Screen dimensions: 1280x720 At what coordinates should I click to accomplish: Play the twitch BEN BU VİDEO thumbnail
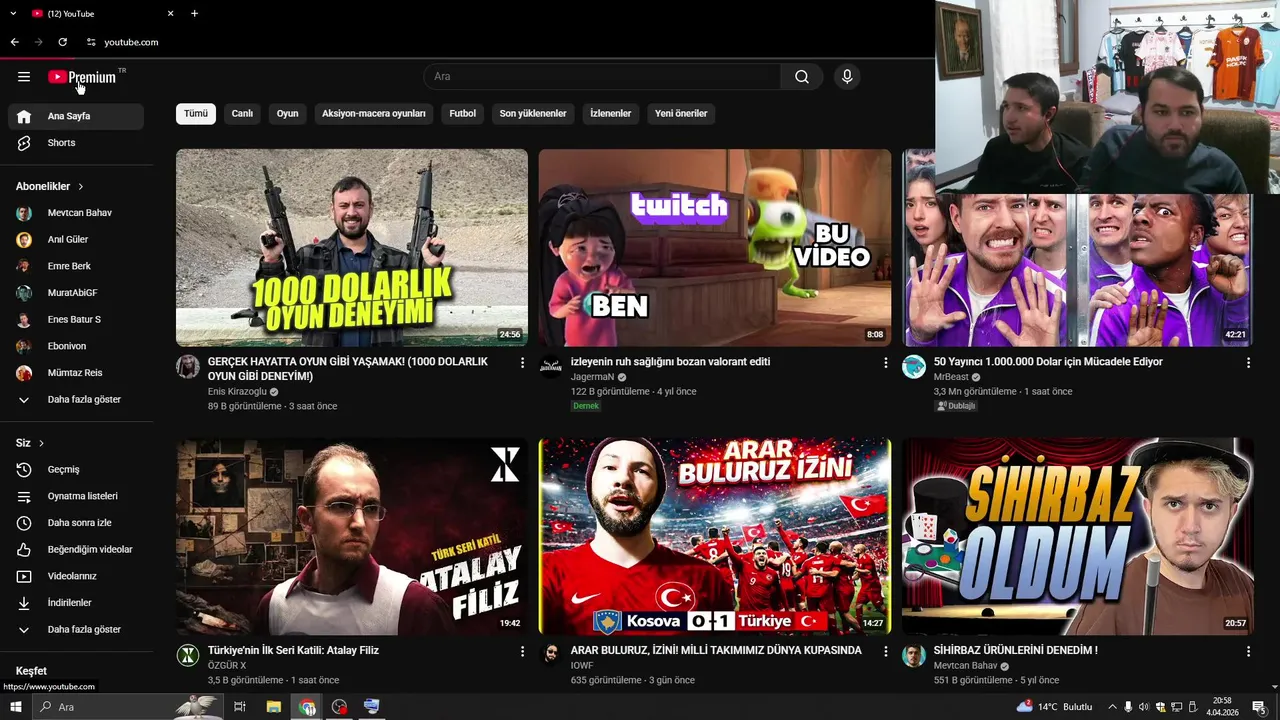(715, 248)
